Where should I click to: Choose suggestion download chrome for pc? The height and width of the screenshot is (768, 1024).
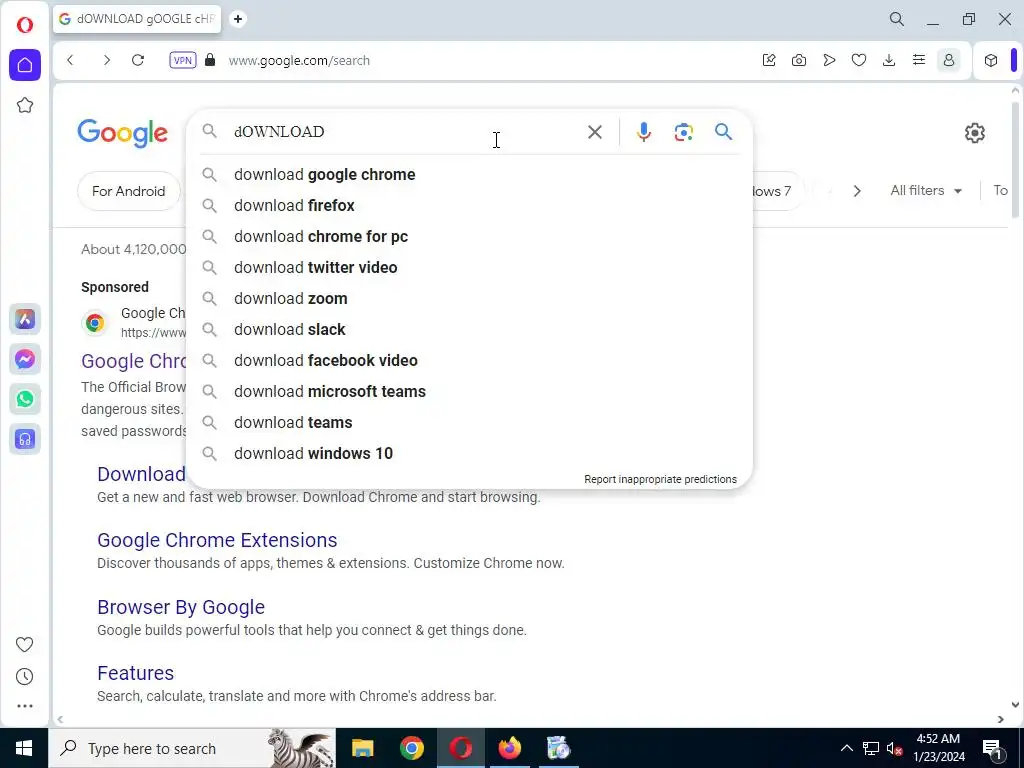(469, 236)
